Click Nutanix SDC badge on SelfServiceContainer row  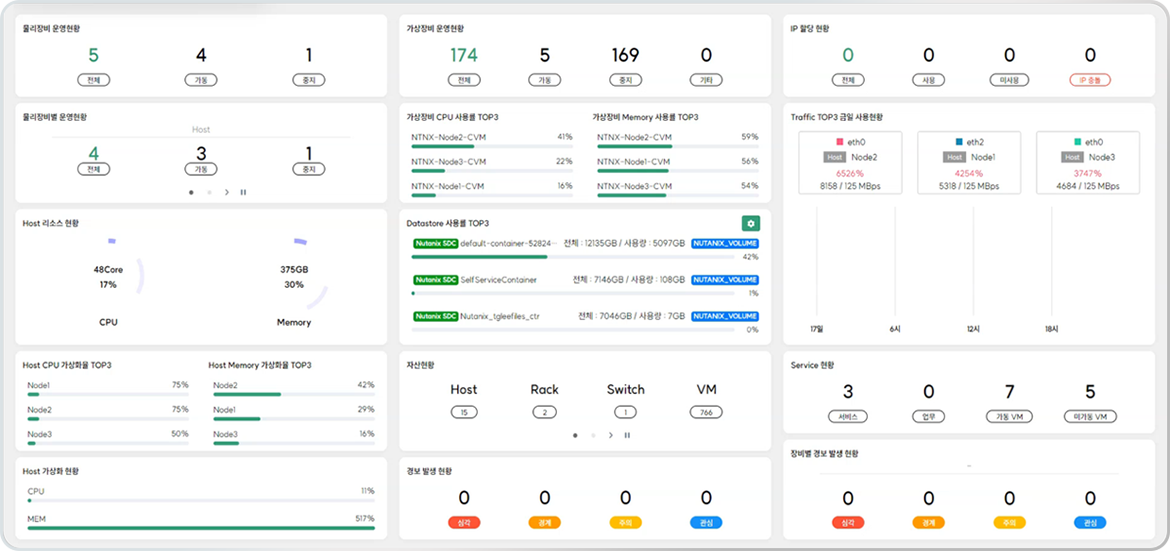click(435, 279)
